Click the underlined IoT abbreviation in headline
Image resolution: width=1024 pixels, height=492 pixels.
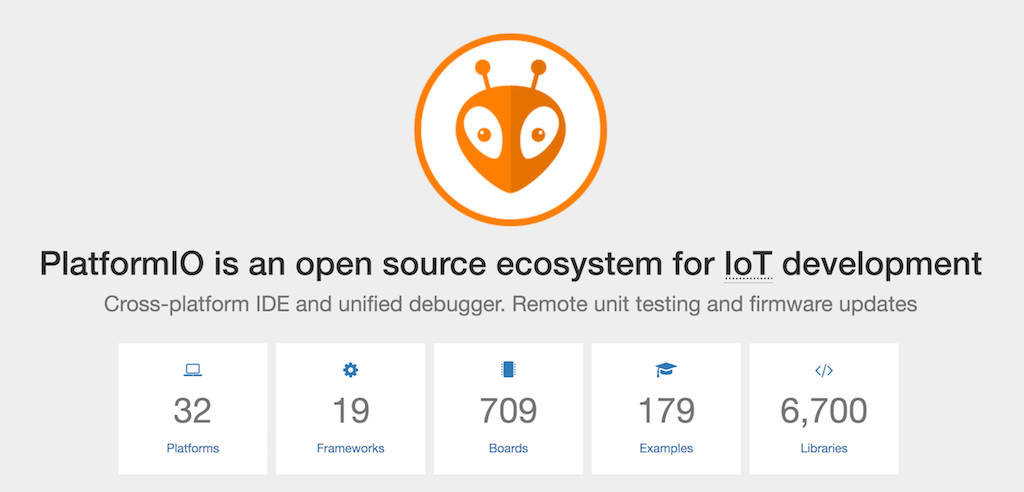click(x=748, y=263)
